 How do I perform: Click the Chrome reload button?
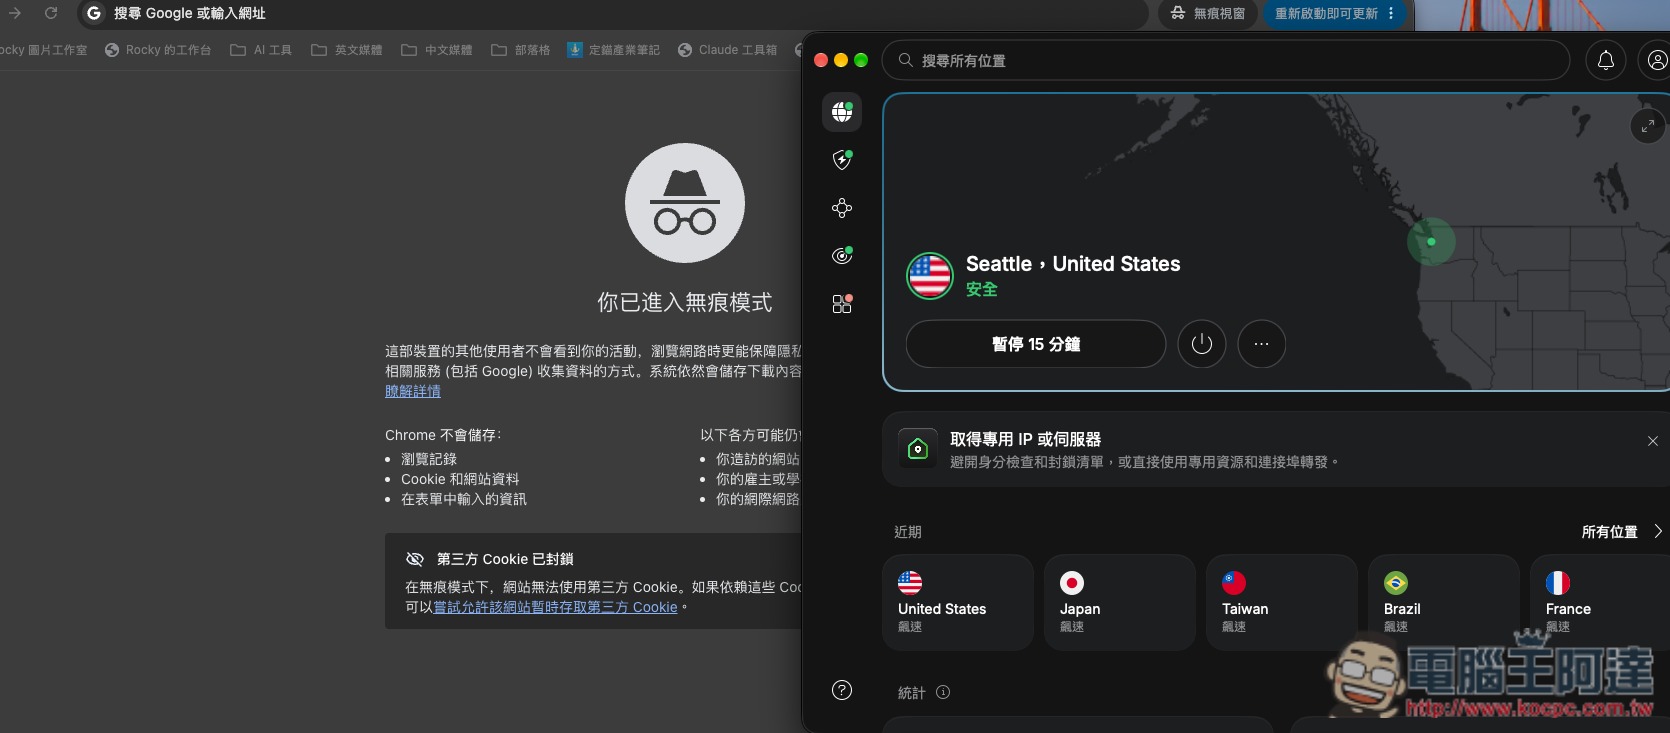(51, 13)
